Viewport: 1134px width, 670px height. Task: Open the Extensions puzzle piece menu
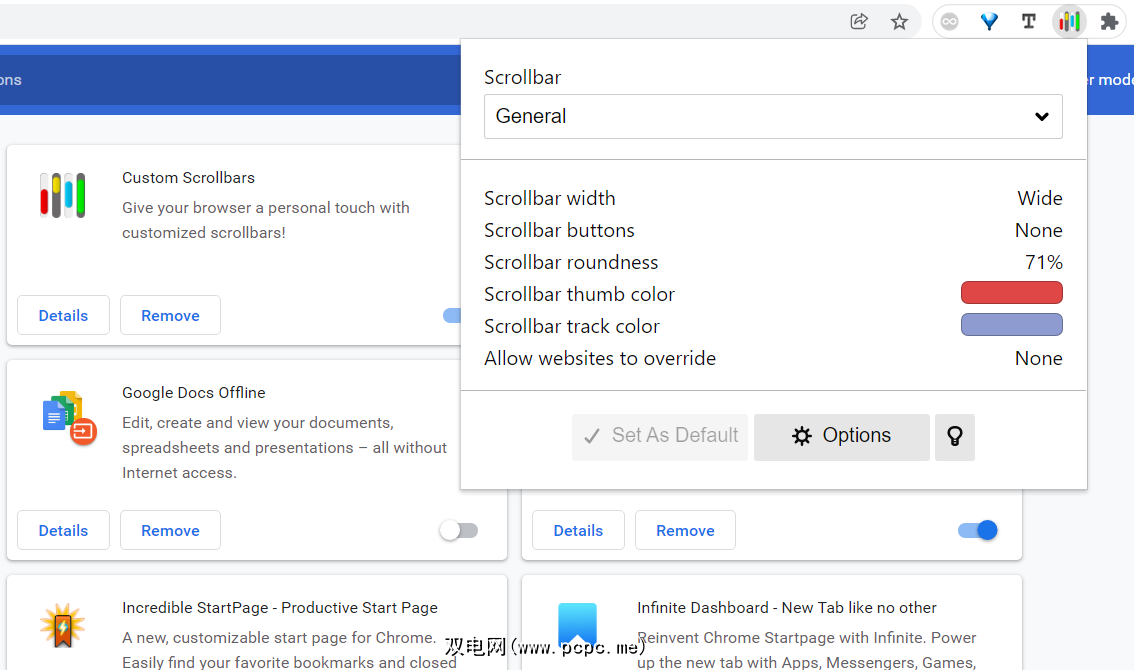click(x=1109, y=21)
